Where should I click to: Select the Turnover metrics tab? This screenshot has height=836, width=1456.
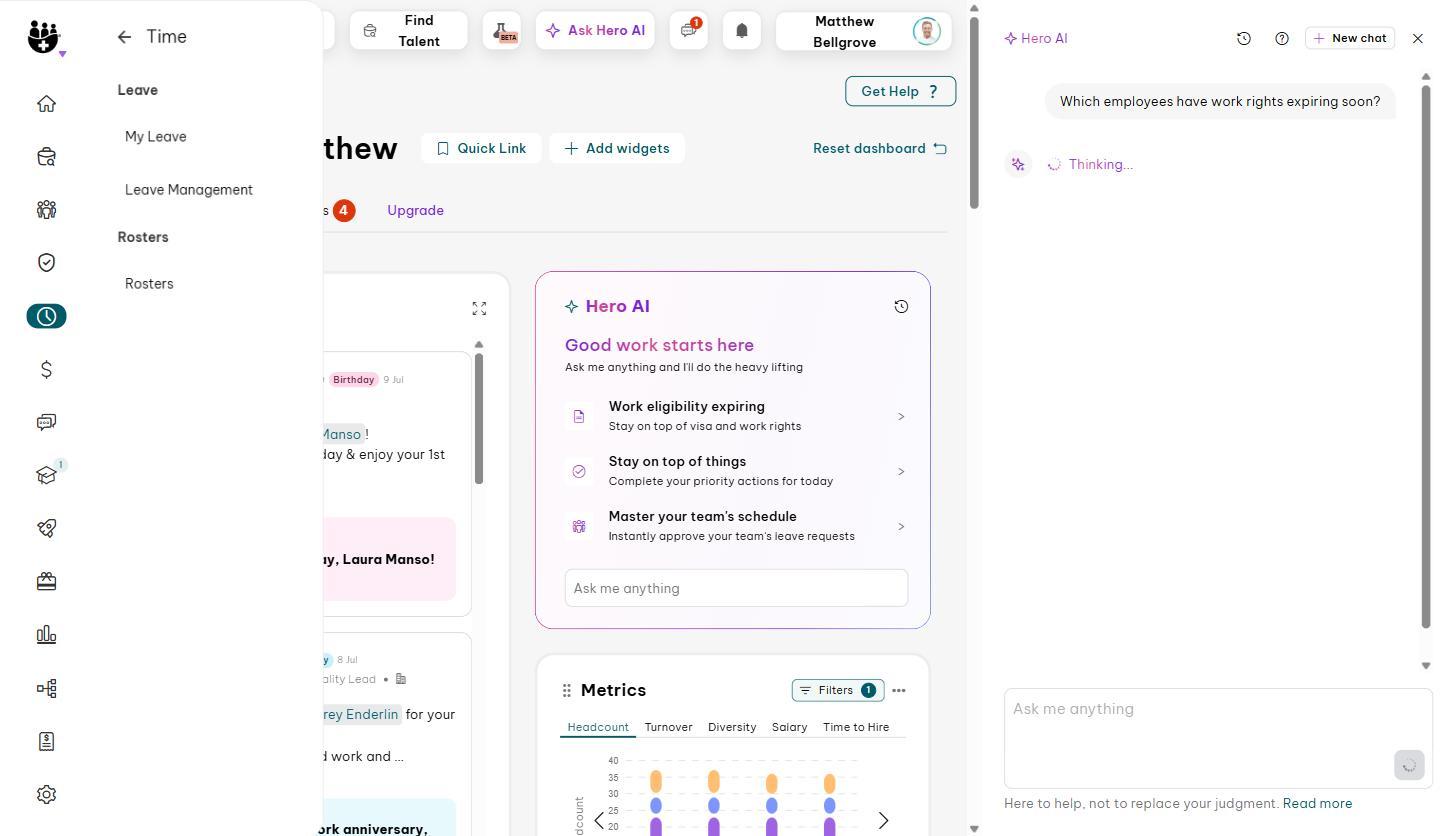pyautogui.click(x=668, y=727)
